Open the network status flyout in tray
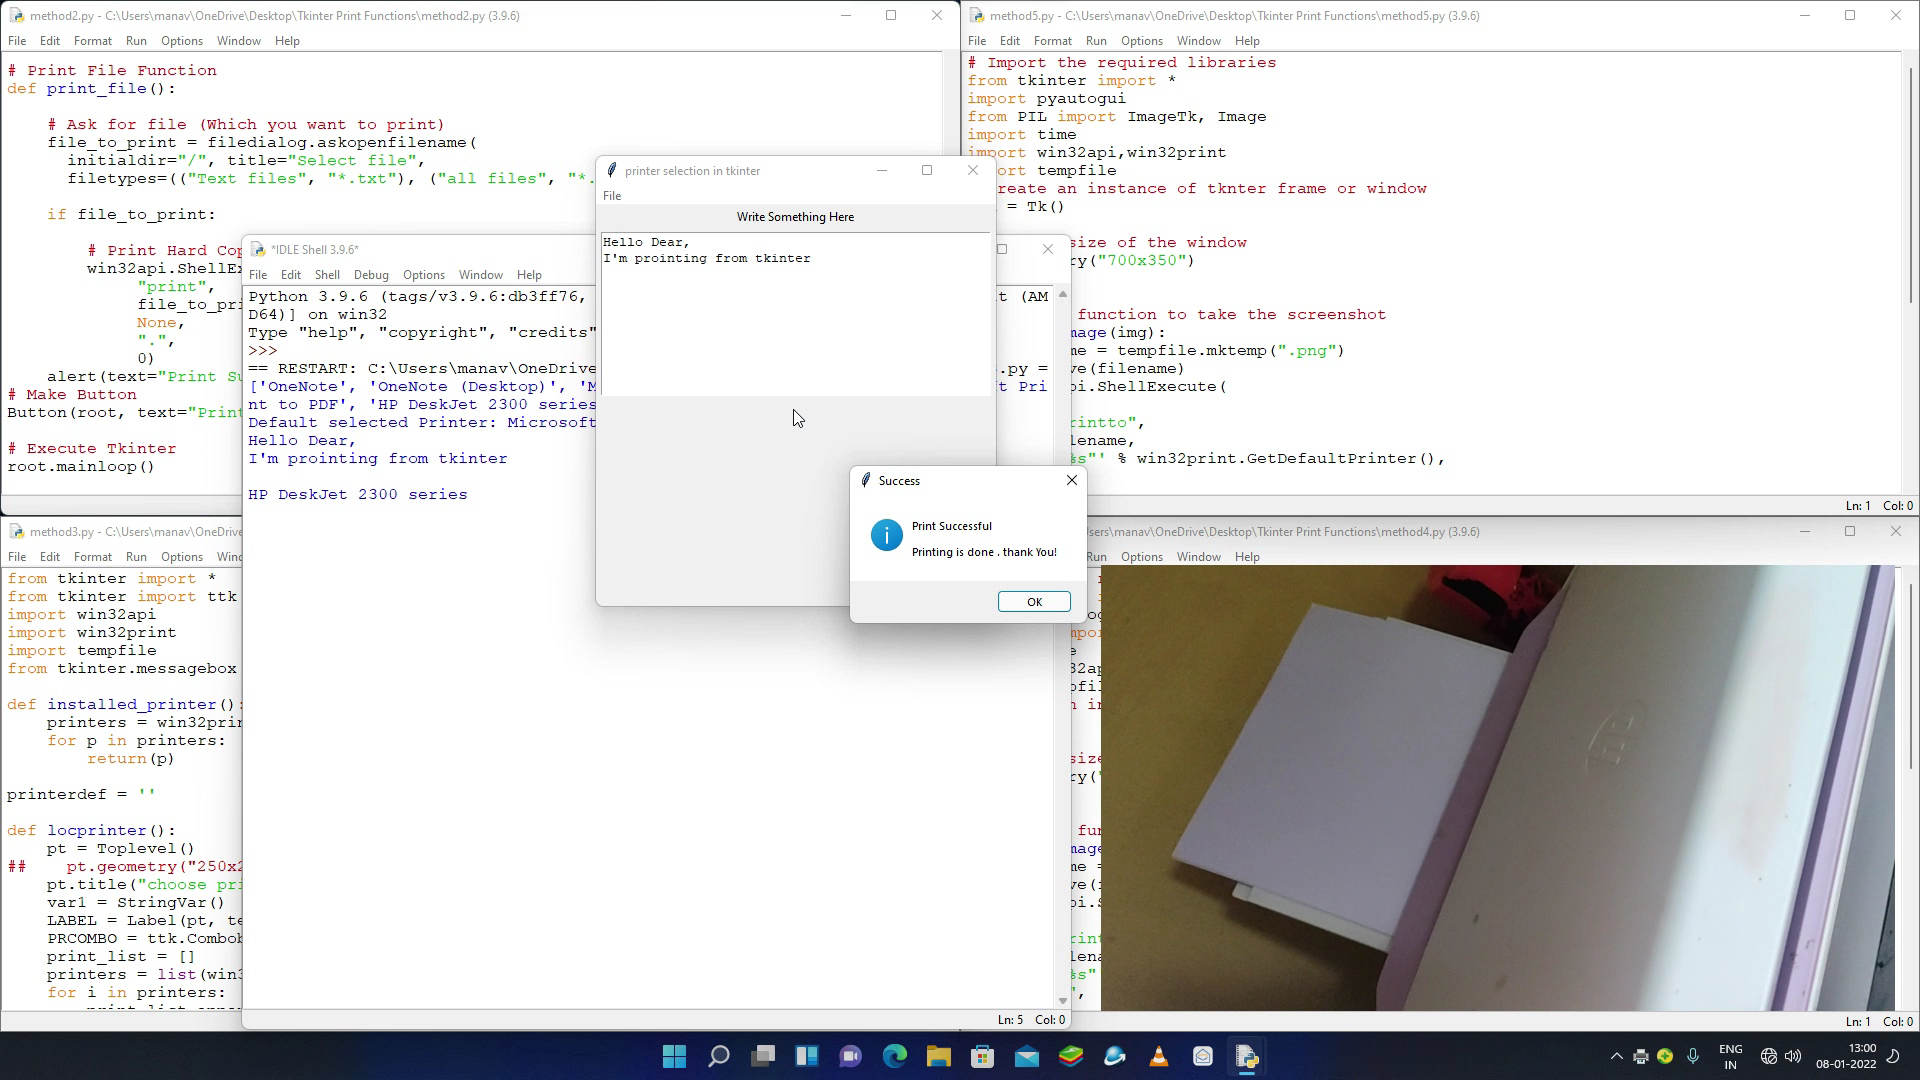1920x1080 pixels. pos(1770,1056)
